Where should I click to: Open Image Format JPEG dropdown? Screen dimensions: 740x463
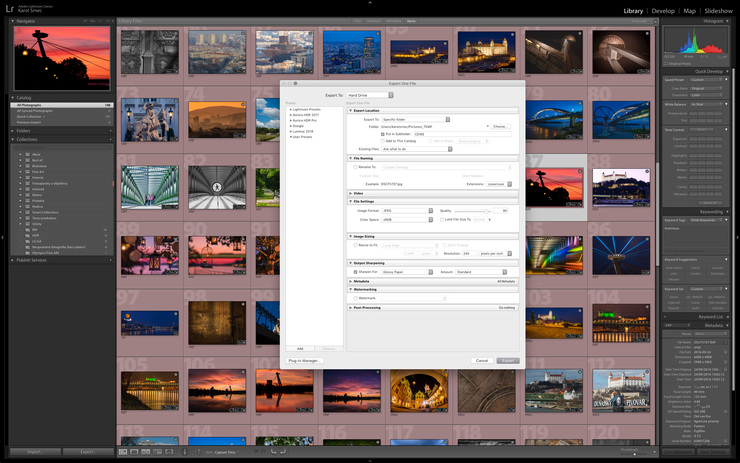(407, 210)
